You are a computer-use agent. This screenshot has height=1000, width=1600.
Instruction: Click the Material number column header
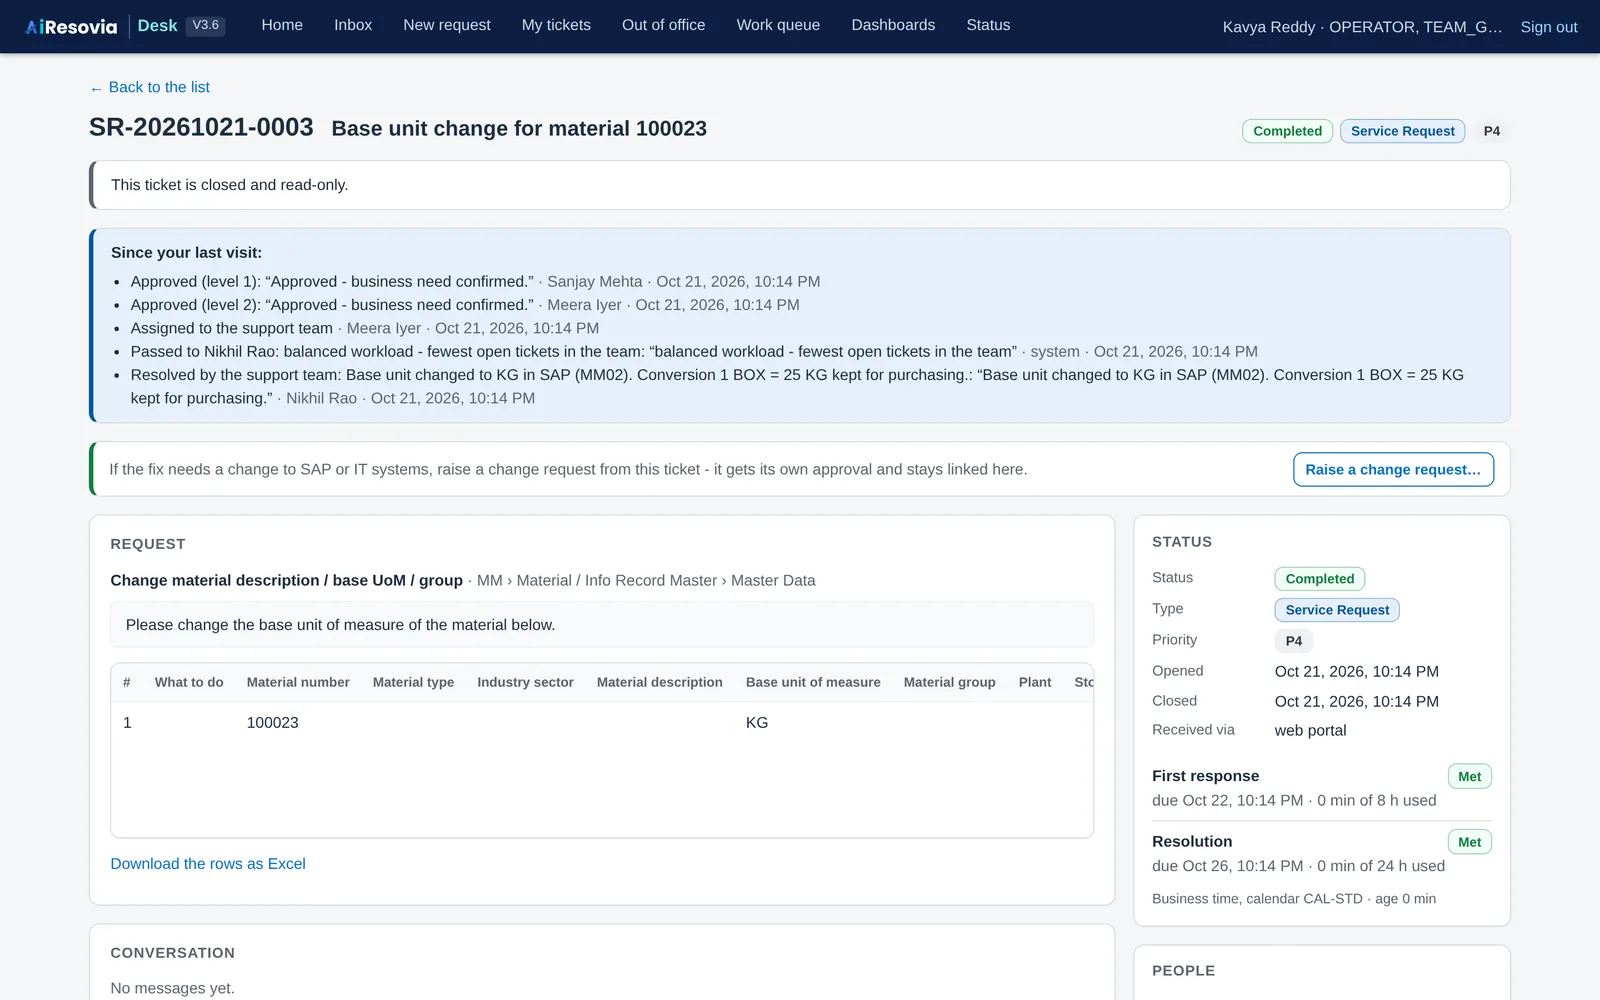pyautogui.click(x=298, y=682)
